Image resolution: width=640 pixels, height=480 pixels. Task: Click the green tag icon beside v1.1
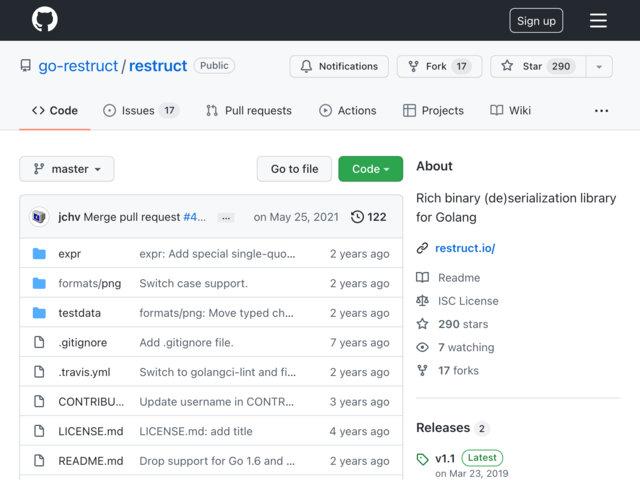[x=422, y=459]
